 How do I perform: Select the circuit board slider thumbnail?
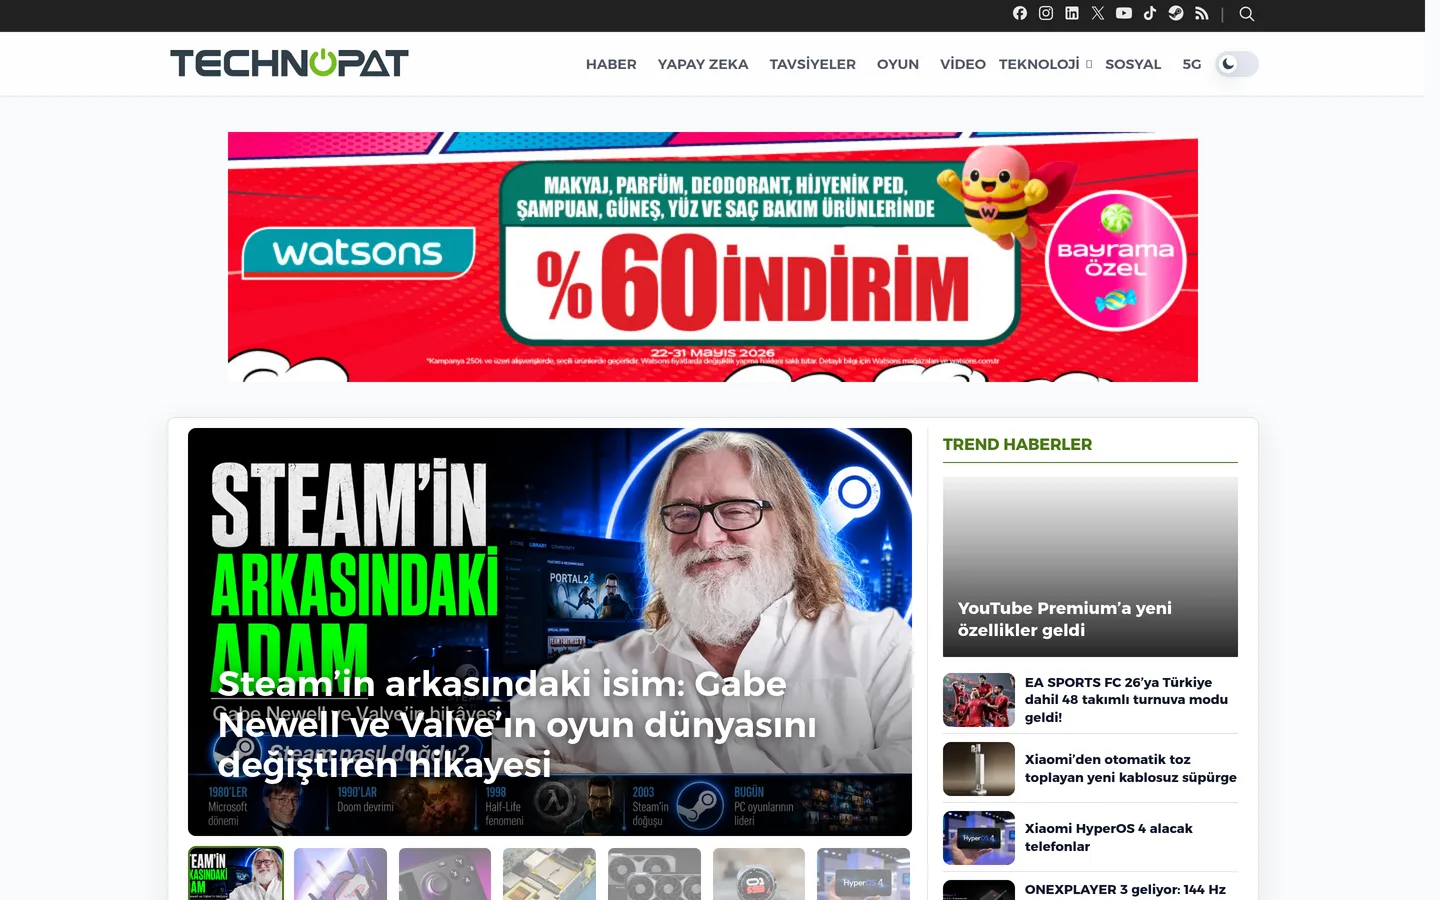coord(549,874)
